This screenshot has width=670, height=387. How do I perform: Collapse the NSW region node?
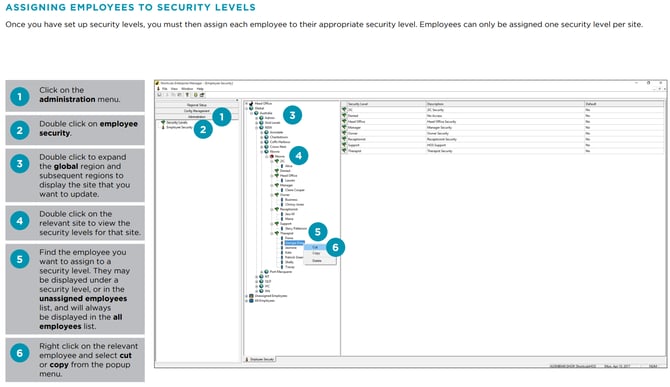pos(257,127)
